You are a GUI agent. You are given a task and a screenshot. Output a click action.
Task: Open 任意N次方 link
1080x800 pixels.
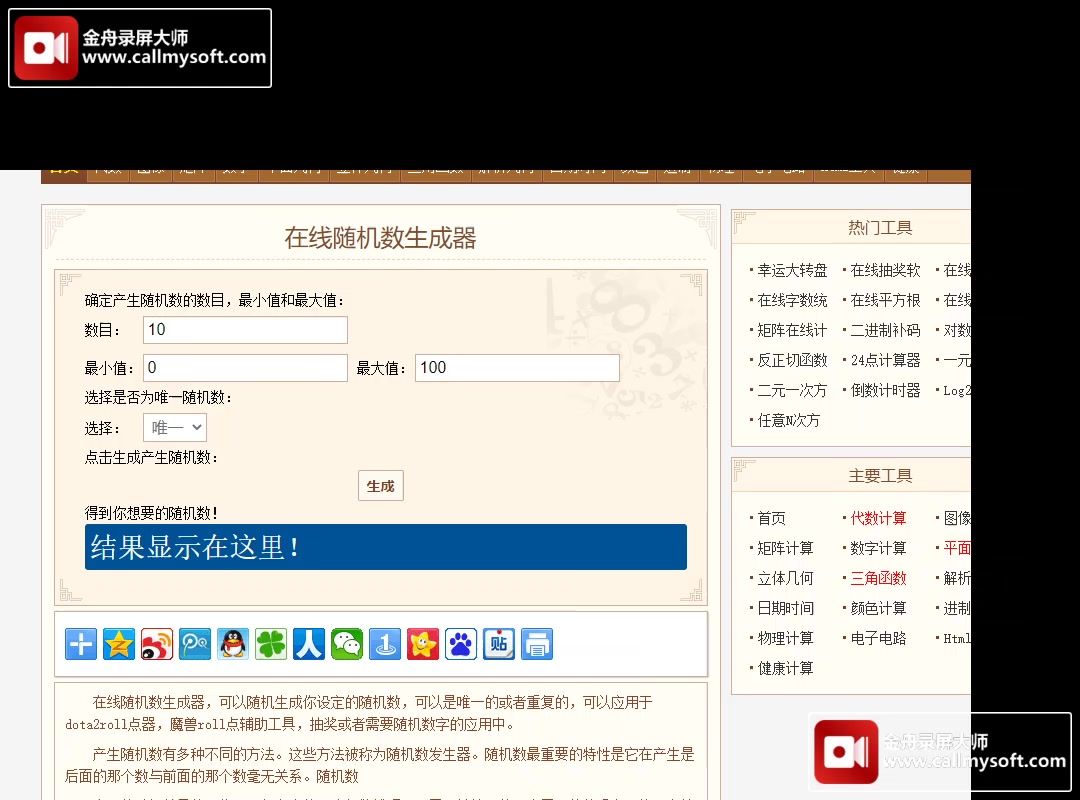coord(789,420)
